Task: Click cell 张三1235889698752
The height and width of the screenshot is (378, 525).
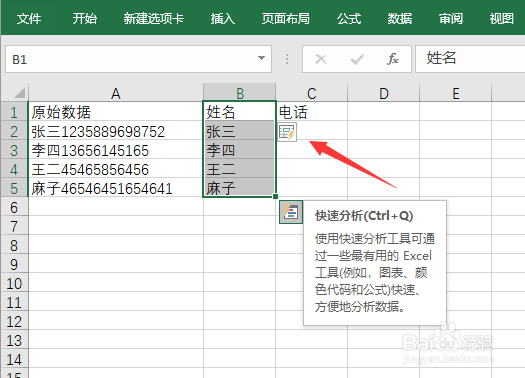Action: pyautogui.click(x=116, y=131)
